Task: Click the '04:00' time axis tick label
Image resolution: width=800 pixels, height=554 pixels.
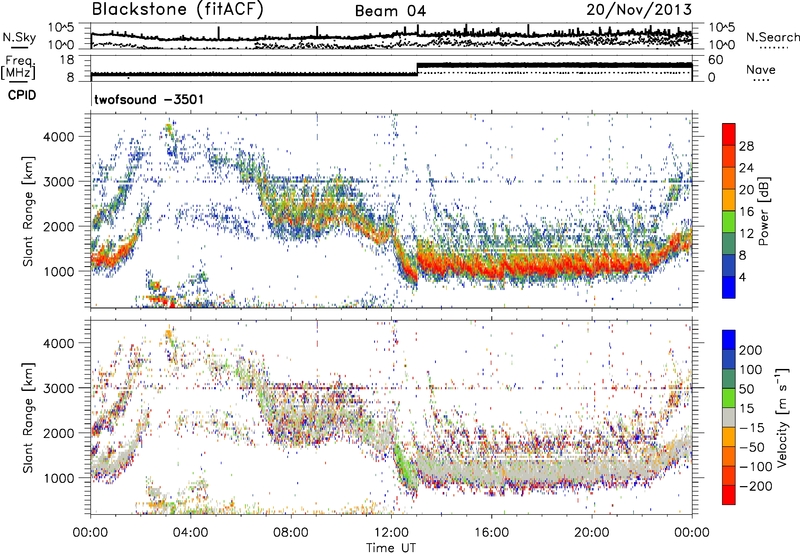Action: pyautogui.click(x=191, y=533)
